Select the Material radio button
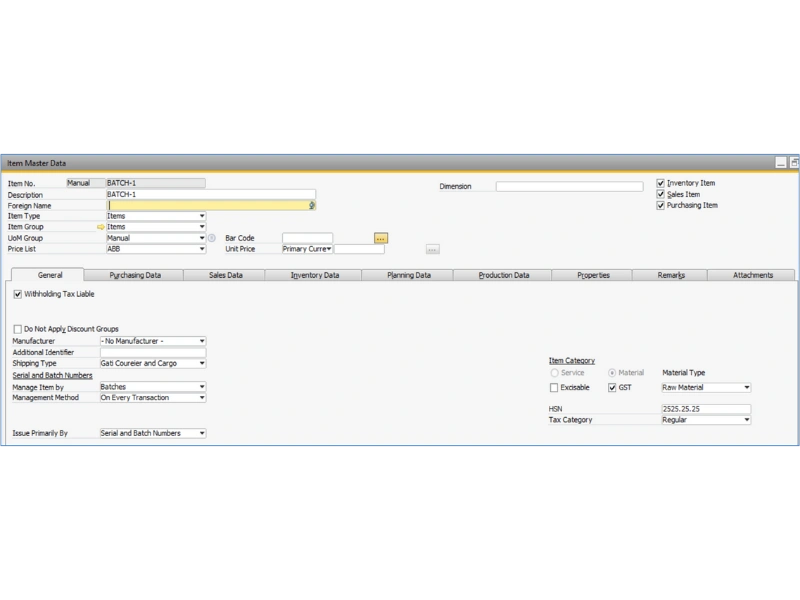The width and height of the screenshot is (800, 600). 612,373
